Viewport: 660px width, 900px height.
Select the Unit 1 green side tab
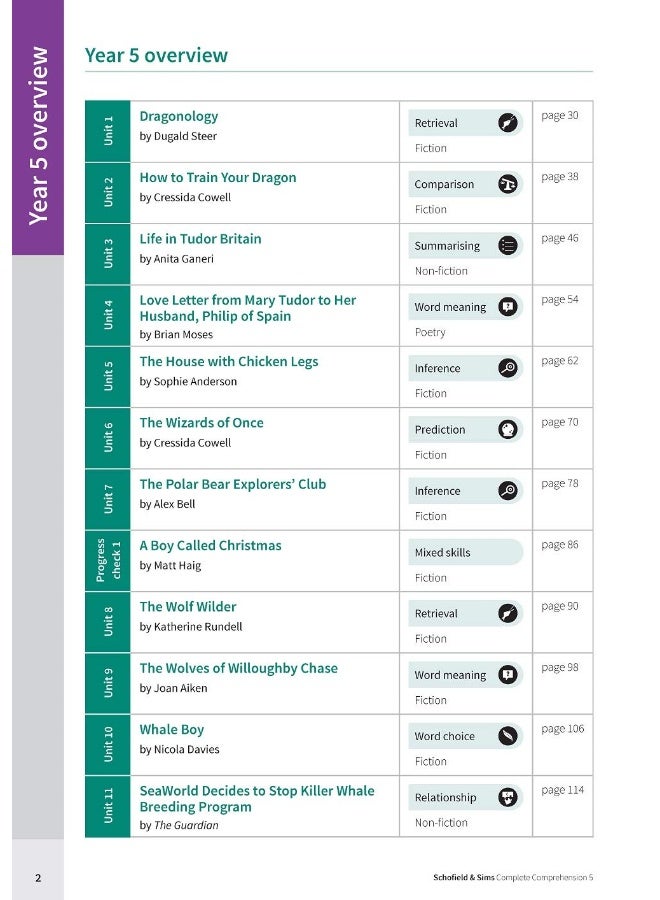tap(108, 131)
